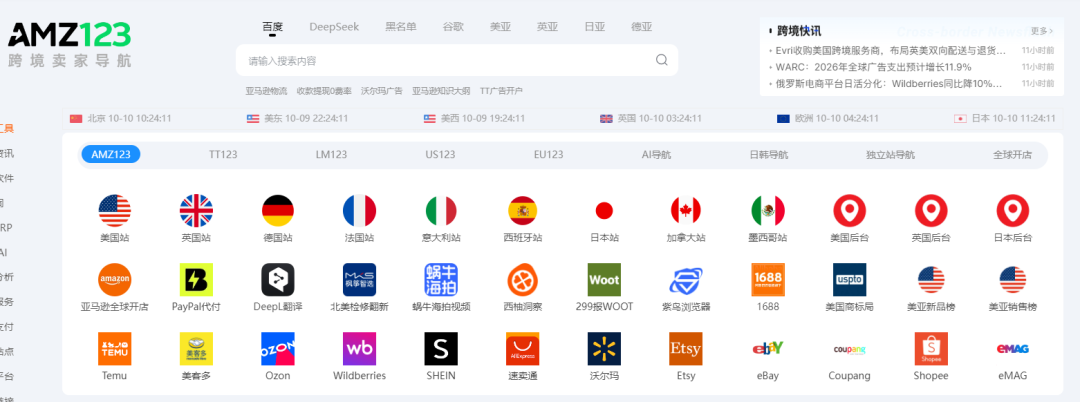Viewport: 1080px width, 402px height.
Task: Open the Shopee icon
Action: (x=931, y=348)
